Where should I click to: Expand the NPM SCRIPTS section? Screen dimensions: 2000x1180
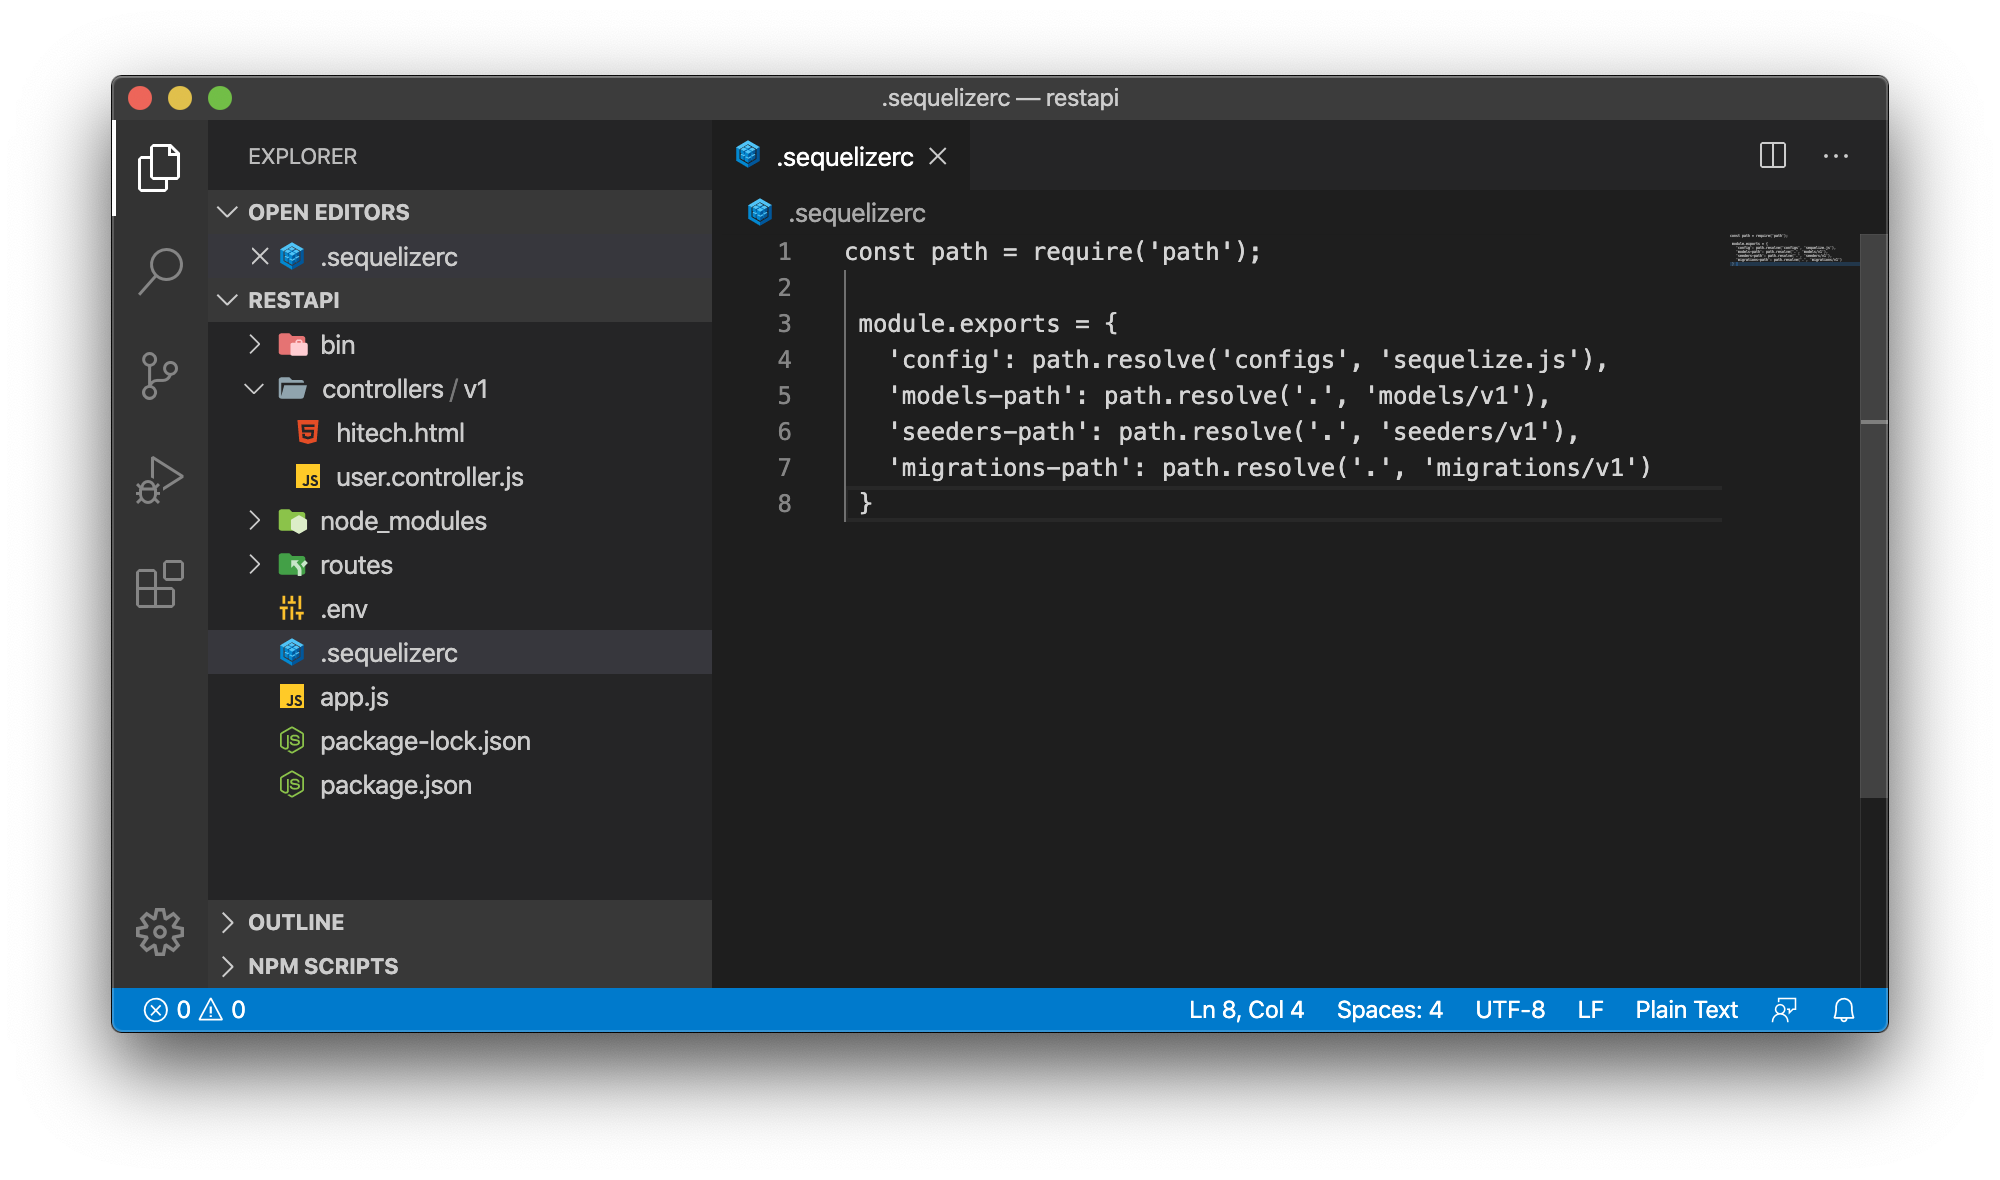pos(322,966)
